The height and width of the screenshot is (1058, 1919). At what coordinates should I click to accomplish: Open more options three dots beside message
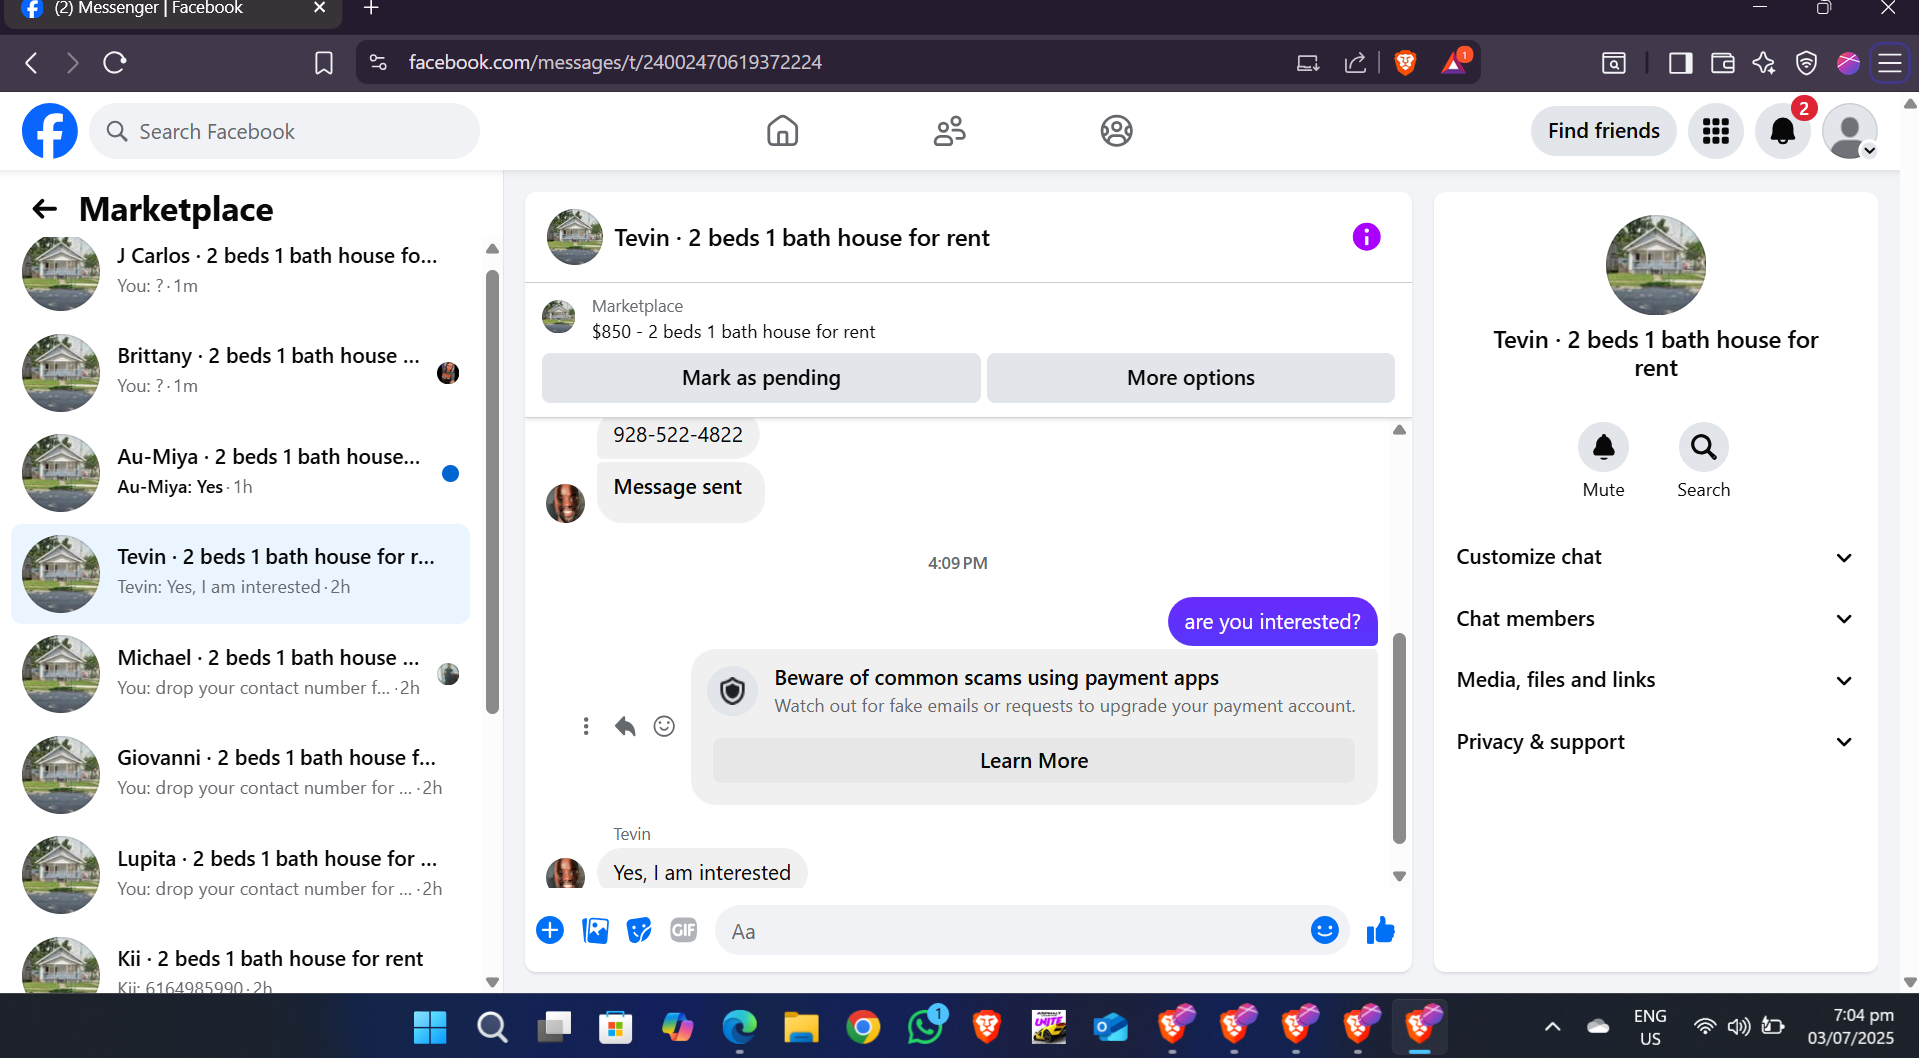(586, 726)
